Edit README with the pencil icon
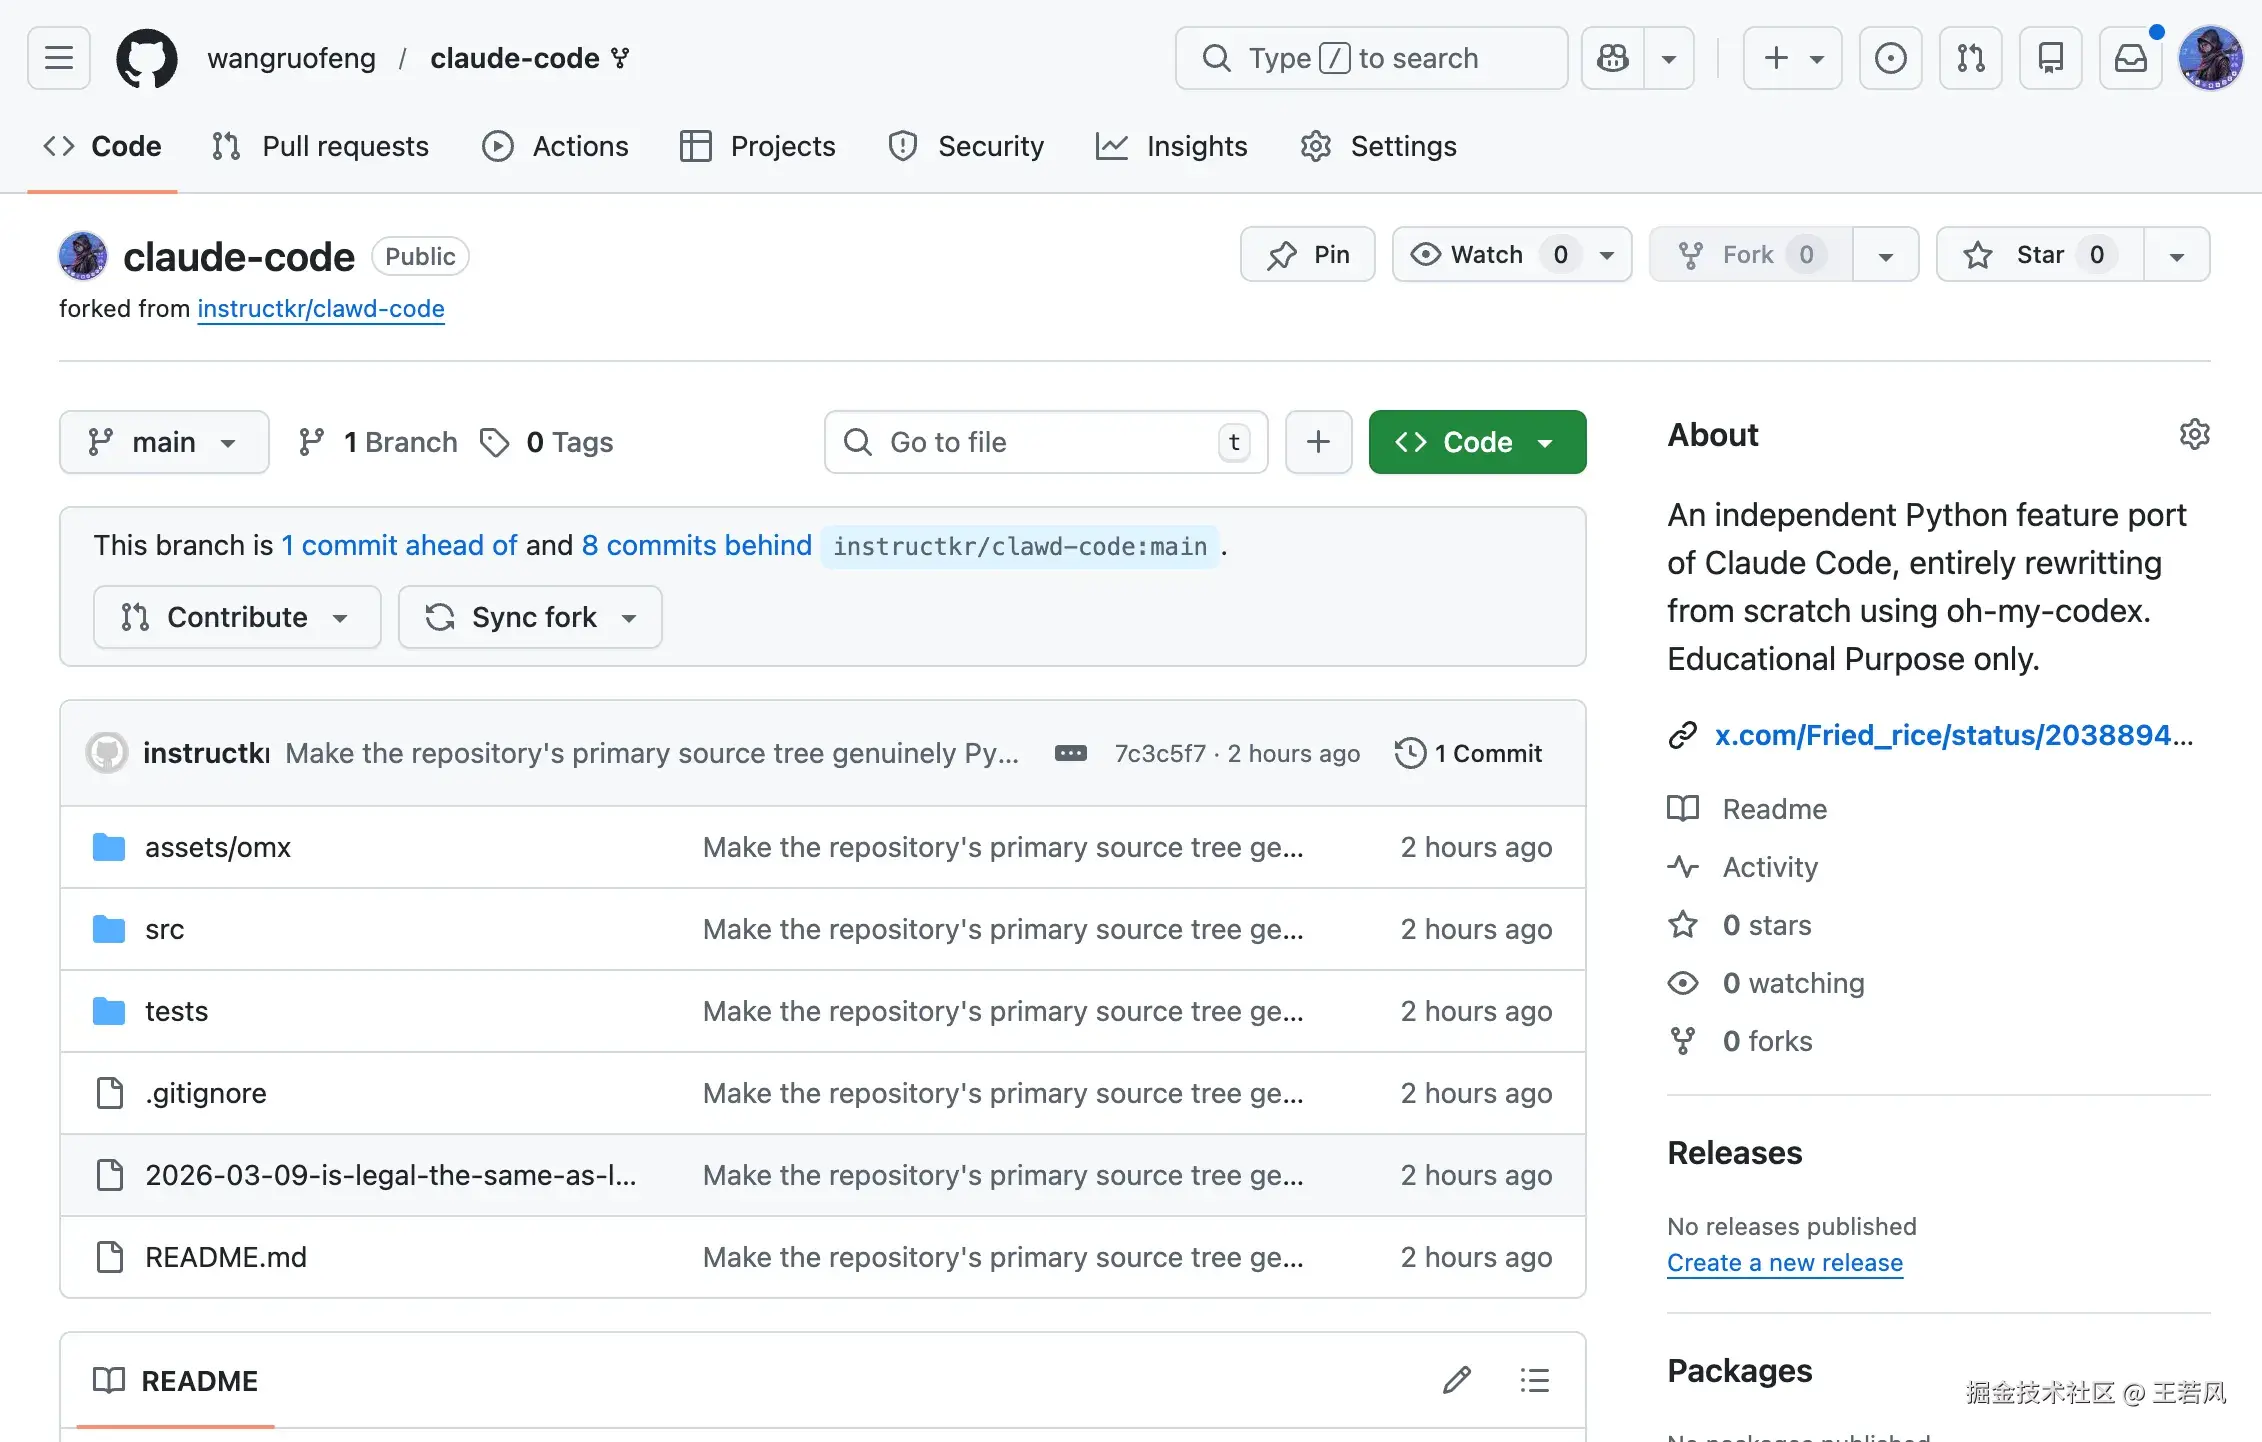2262x1442 pixels. (x=1456, y=1381)
